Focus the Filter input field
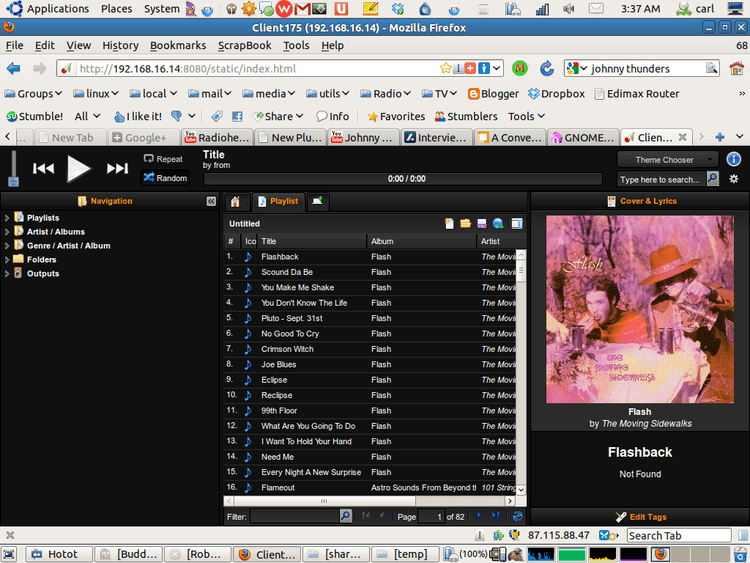Viewport: 750px width, 563px height. click(295, 516)
